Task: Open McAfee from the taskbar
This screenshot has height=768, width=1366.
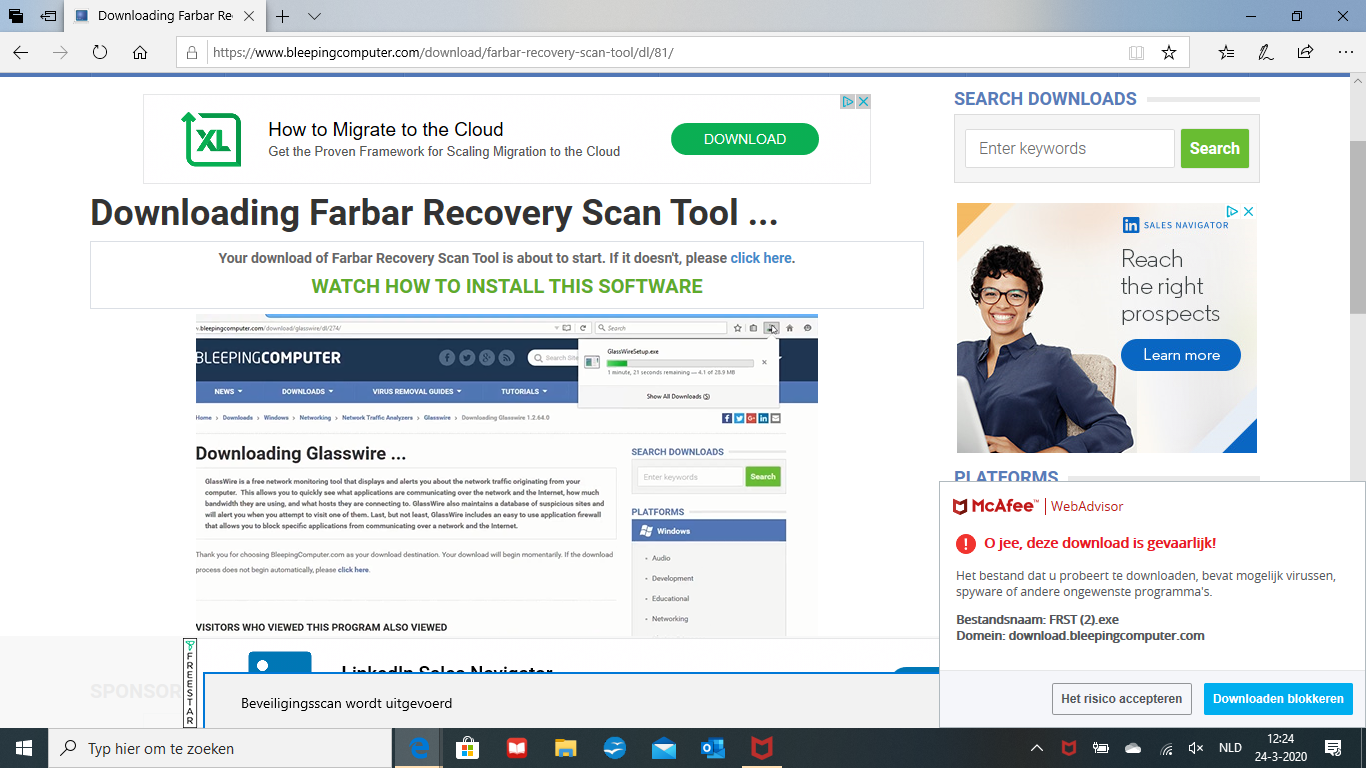Action: [x=761, y=748]
